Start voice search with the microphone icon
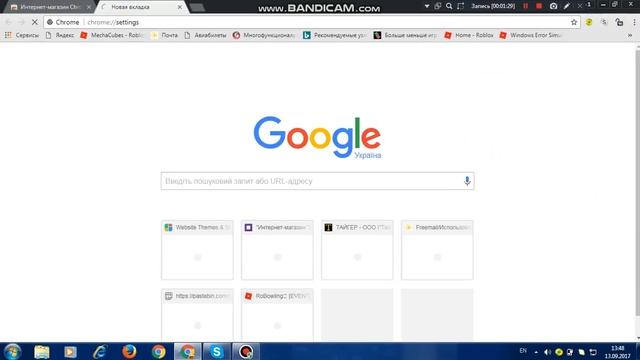Image resolution: width=640 pixels, height=360 pixels. click(467, 181)
